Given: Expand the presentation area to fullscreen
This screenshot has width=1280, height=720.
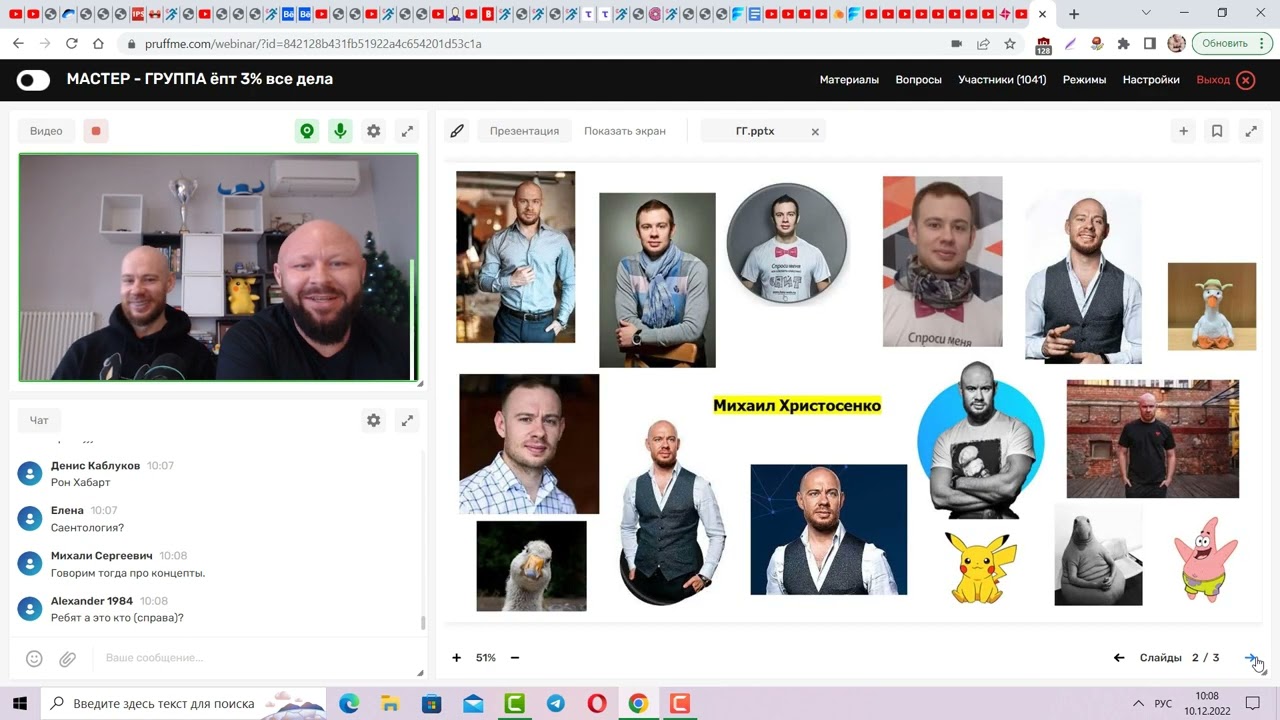Looking at the screenshot, I should point(1251,131).
